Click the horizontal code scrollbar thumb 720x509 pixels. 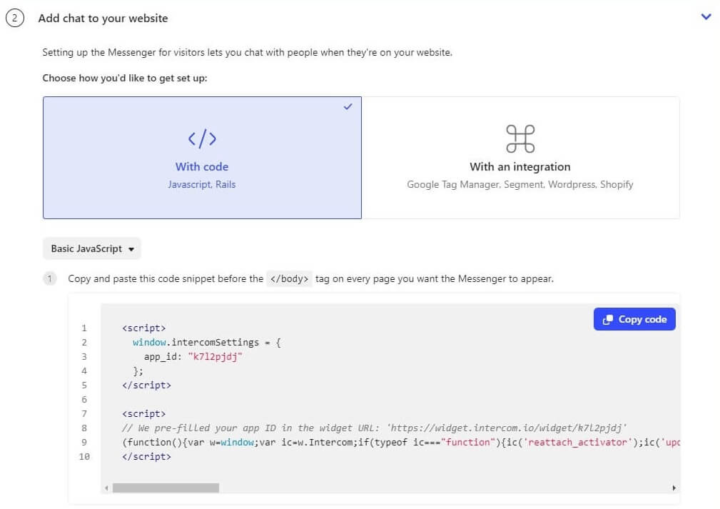coord(151,488)
